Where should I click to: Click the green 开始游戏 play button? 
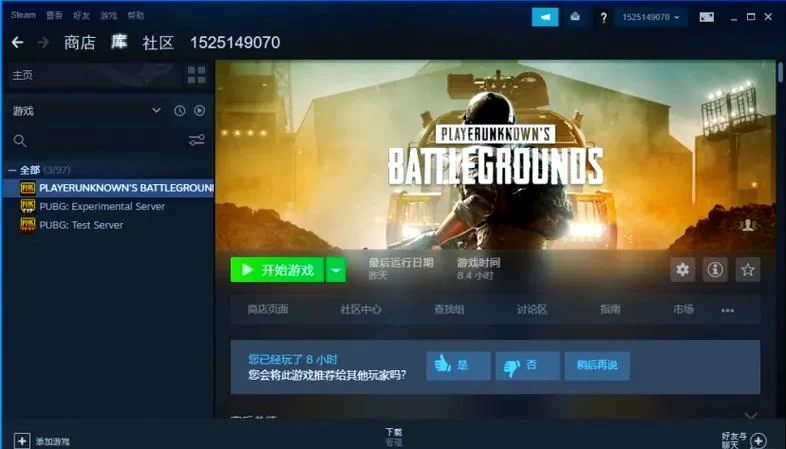click(277, 270)
